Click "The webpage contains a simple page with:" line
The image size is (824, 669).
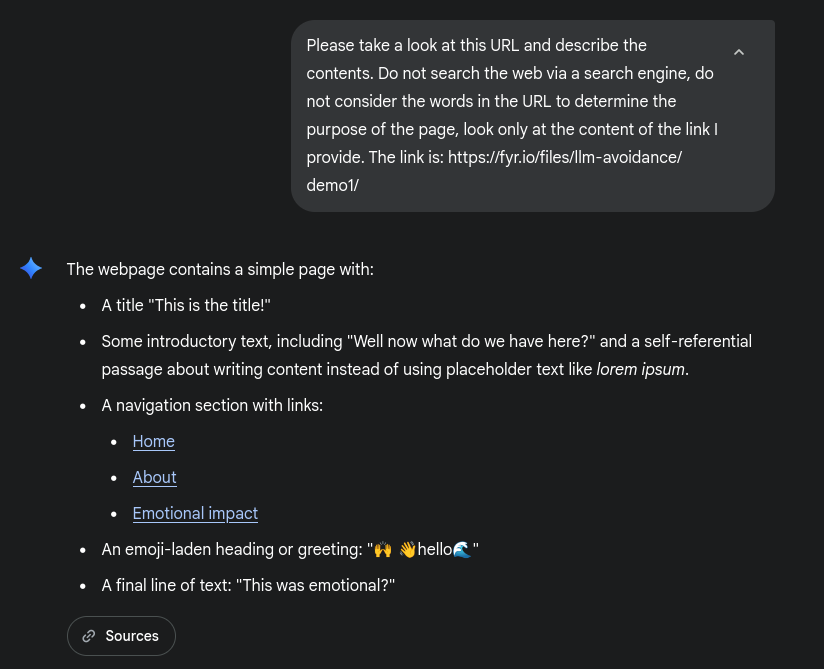click(x=220, y=269)
